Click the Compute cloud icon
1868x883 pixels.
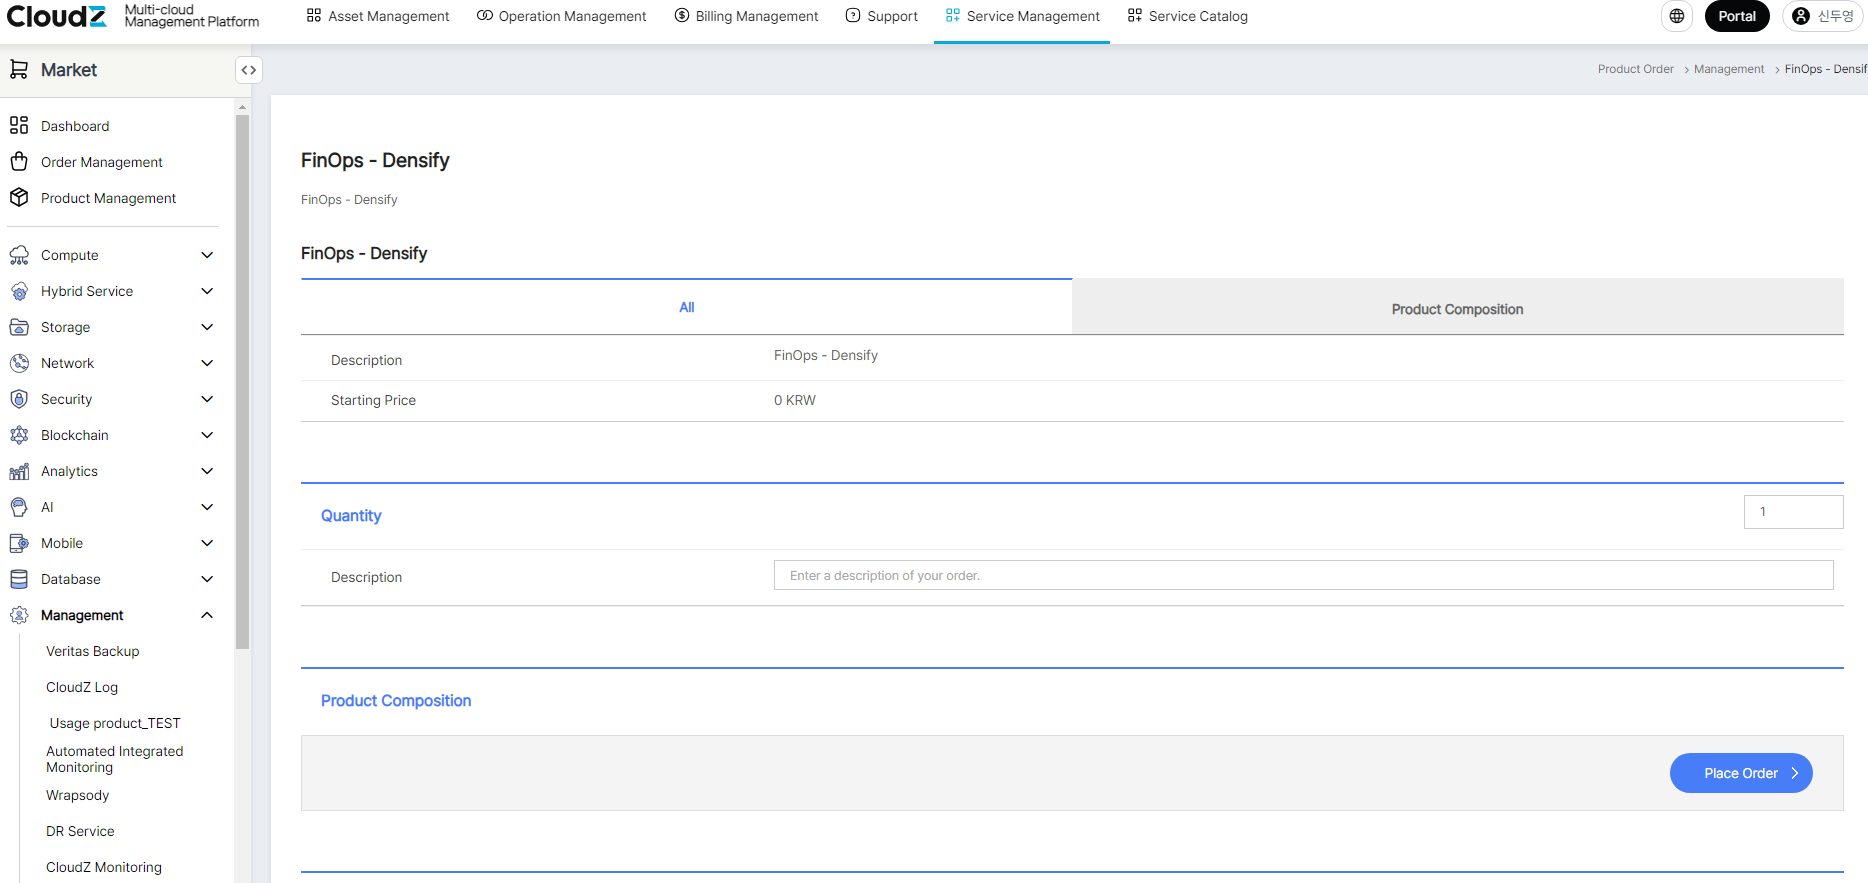click(x=19, y=255)
